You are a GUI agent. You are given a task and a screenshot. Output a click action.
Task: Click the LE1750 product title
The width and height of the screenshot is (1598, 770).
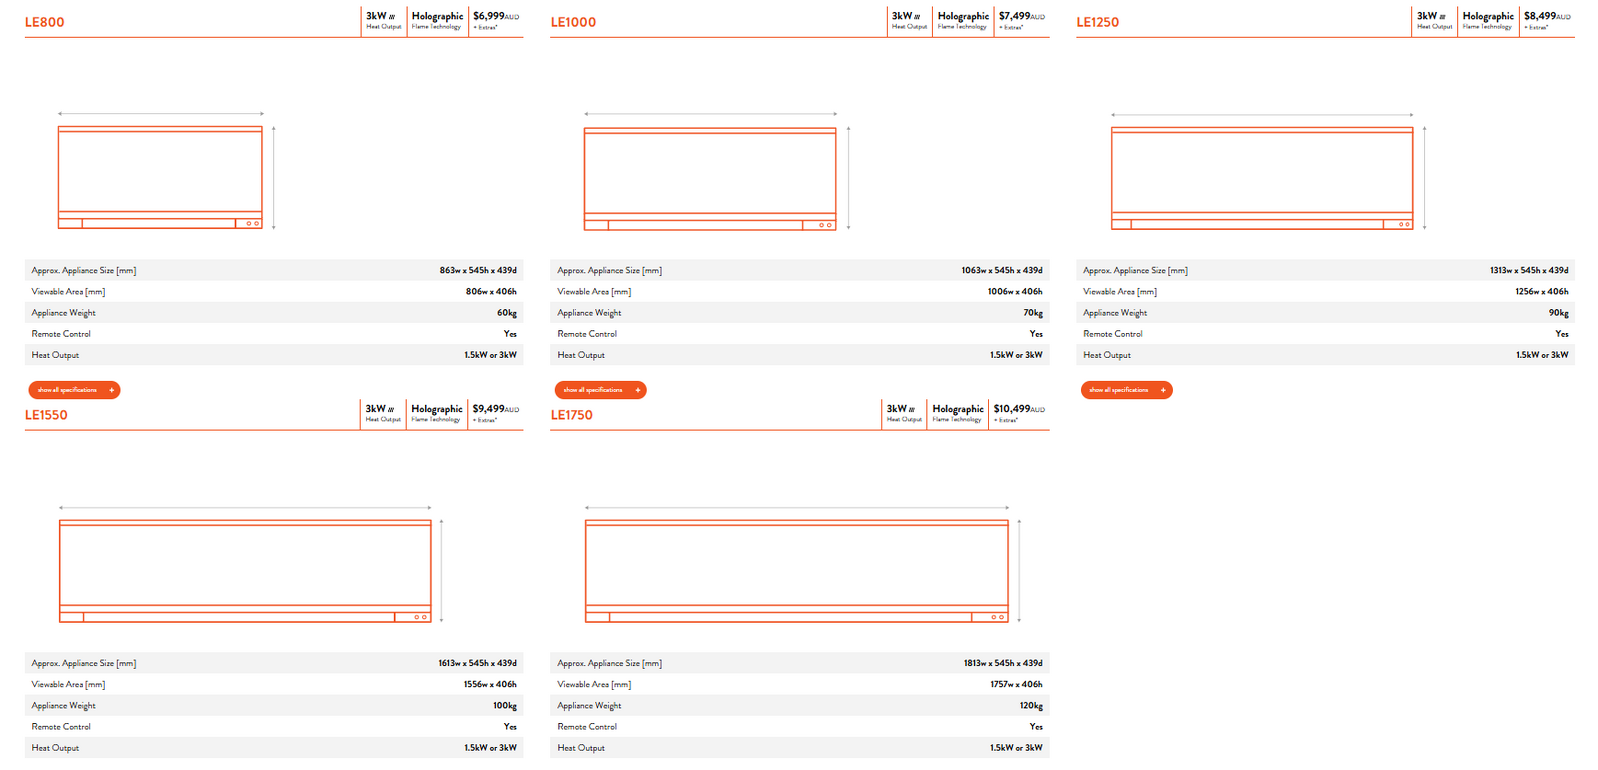click(572, 415)
